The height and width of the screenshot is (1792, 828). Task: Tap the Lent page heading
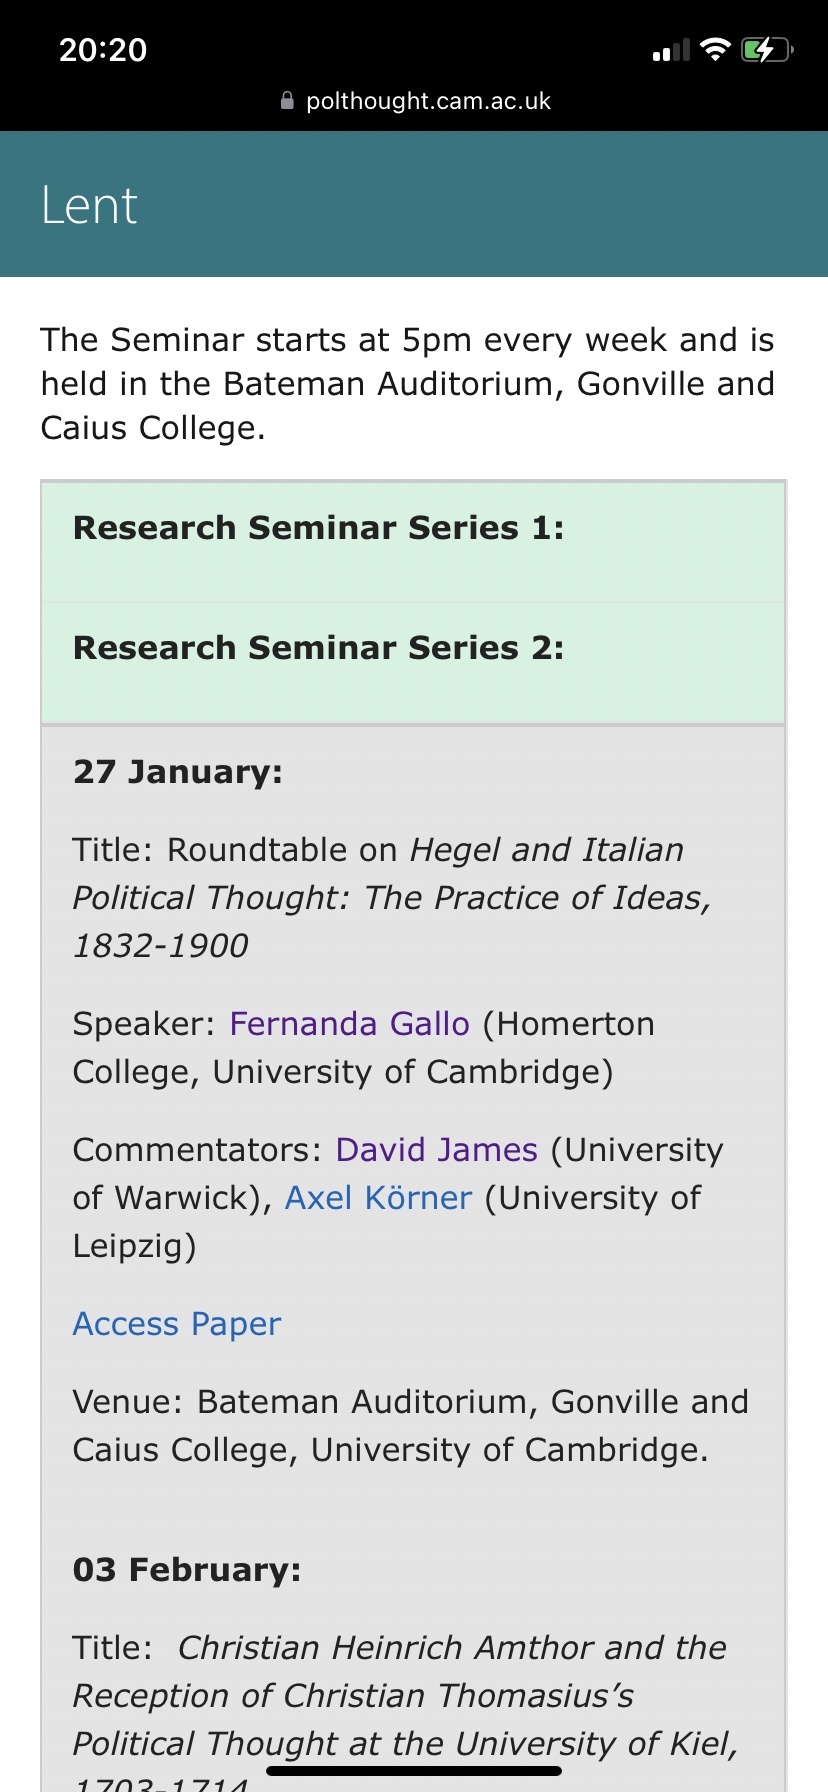[x=89, y=206]
